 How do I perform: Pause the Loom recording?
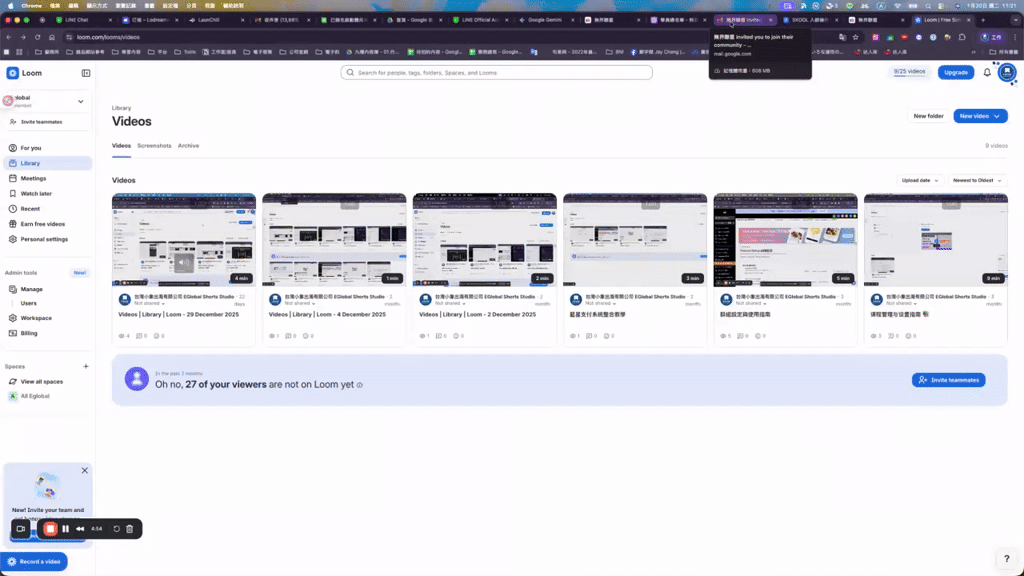[x=65, y=528]
